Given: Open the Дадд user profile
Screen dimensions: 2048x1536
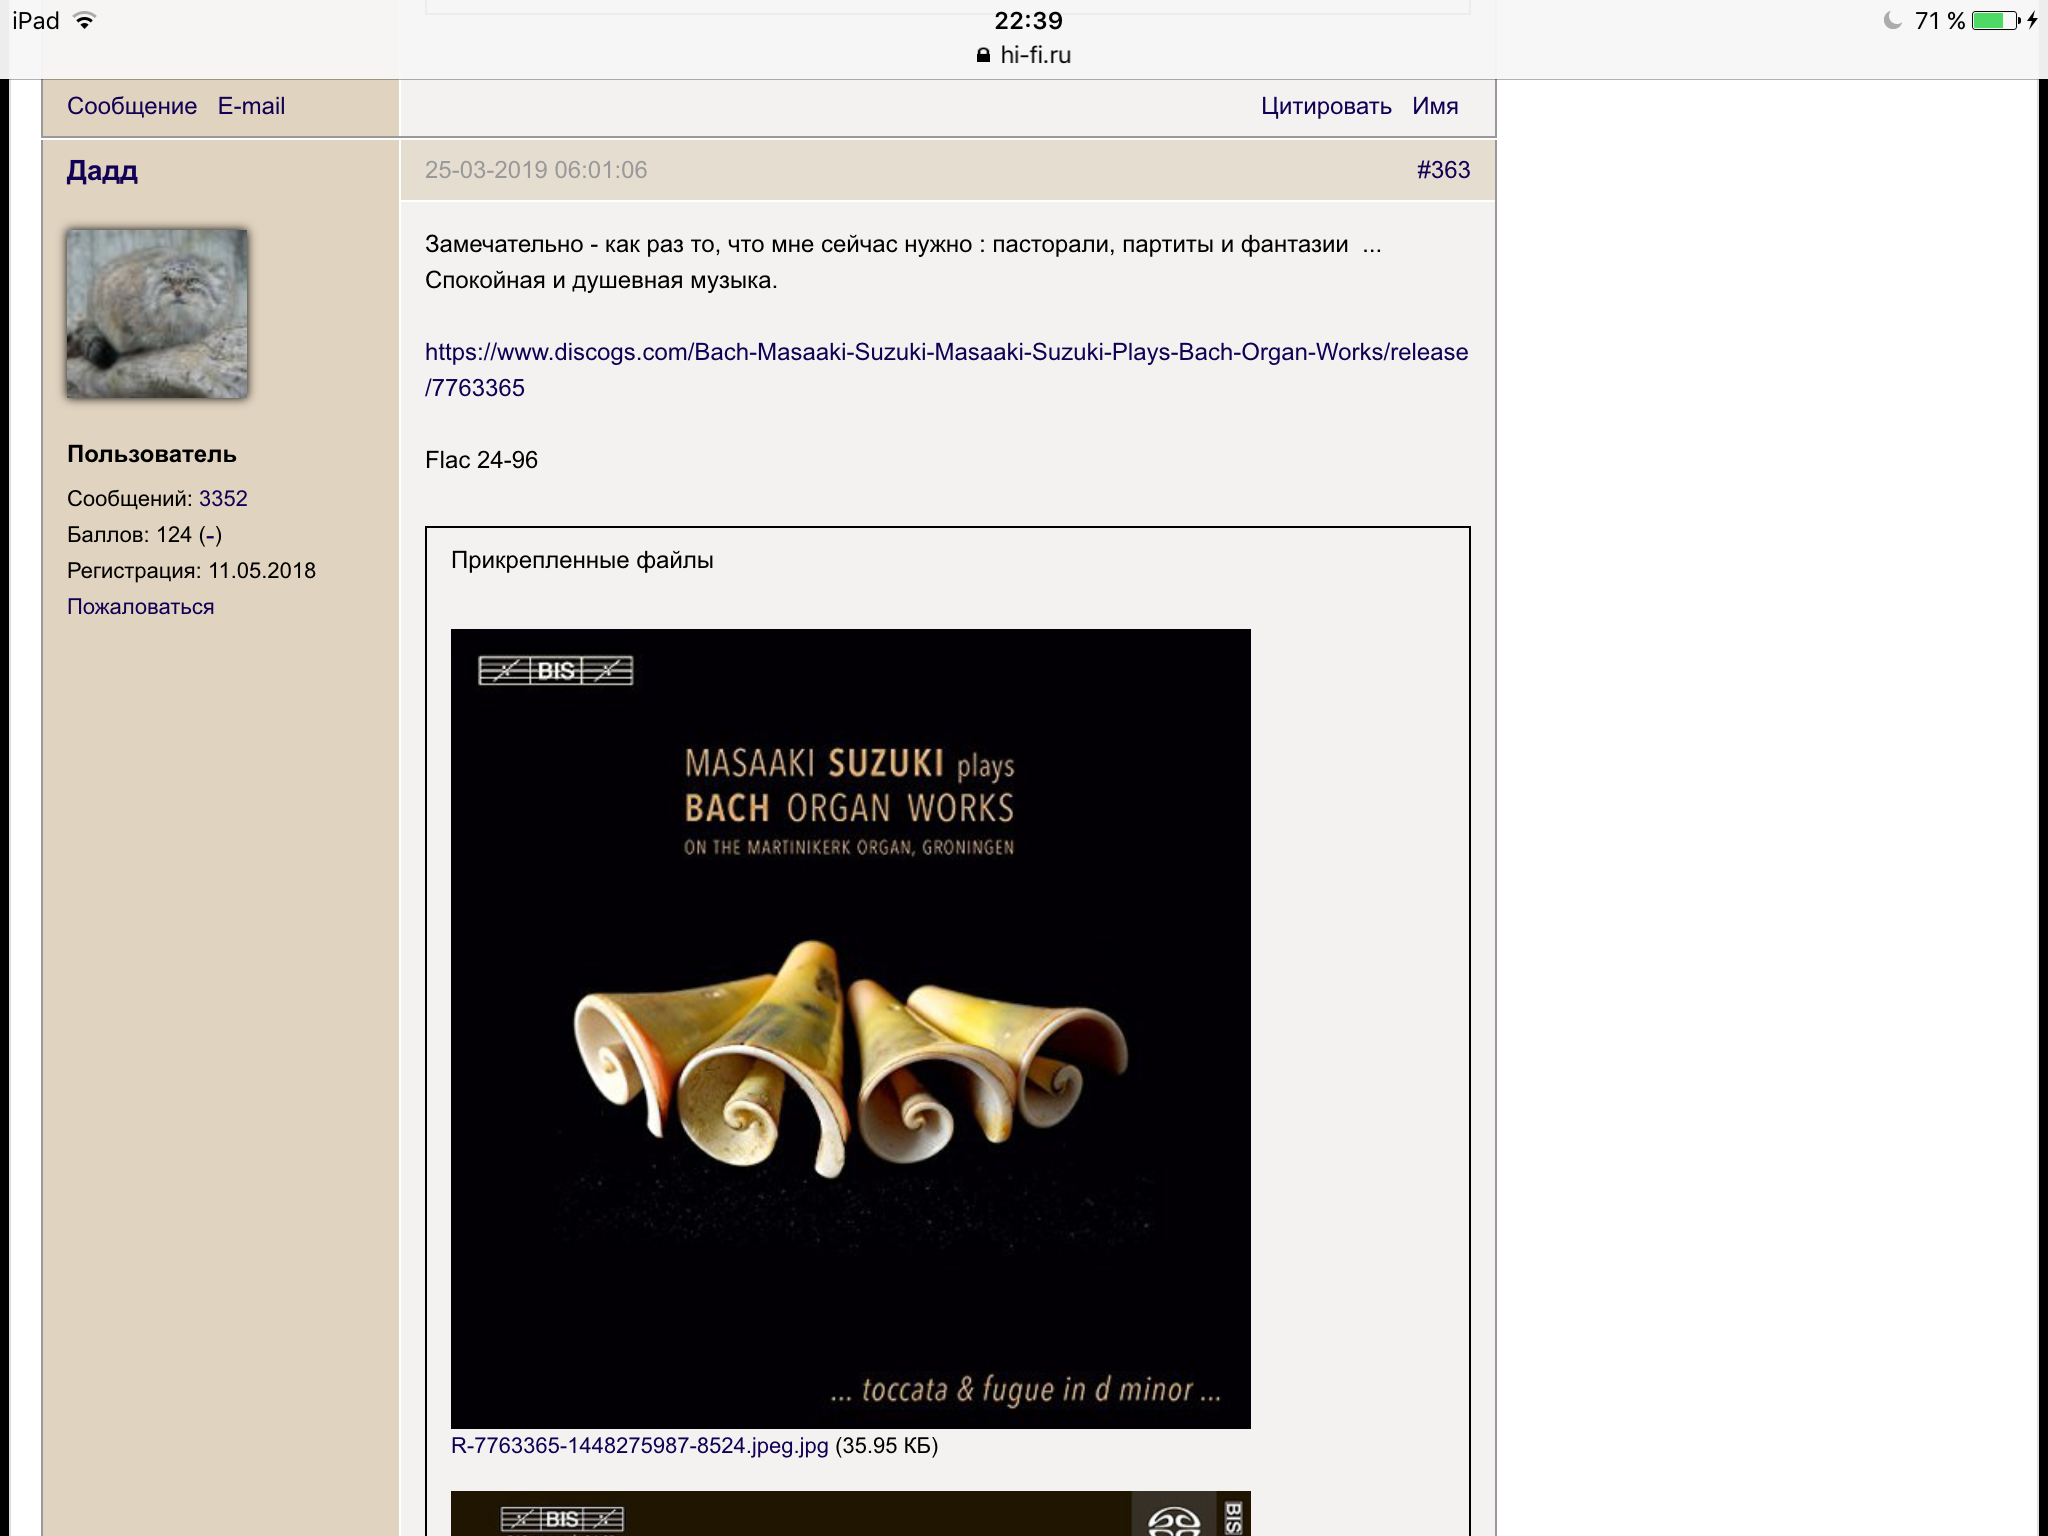Looking at the screenshot, I should [102, 171].
